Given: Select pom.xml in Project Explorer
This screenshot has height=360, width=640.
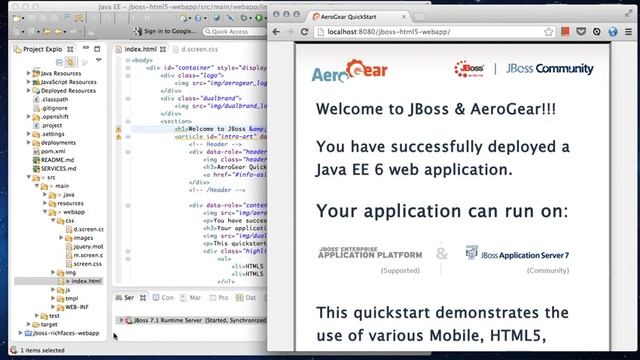Looking at the screenshot, I should 49,151.
